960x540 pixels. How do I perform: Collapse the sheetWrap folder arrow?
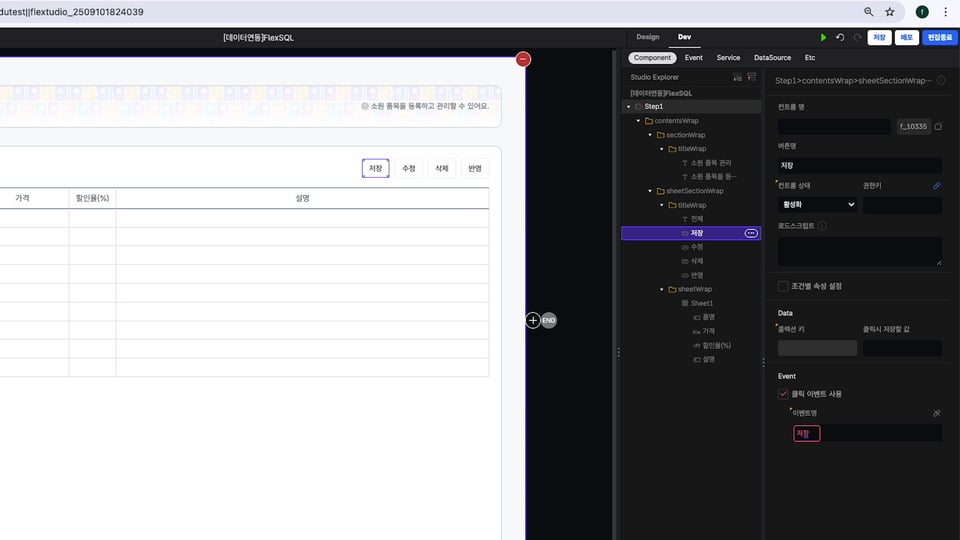click(x=662, y=289)
